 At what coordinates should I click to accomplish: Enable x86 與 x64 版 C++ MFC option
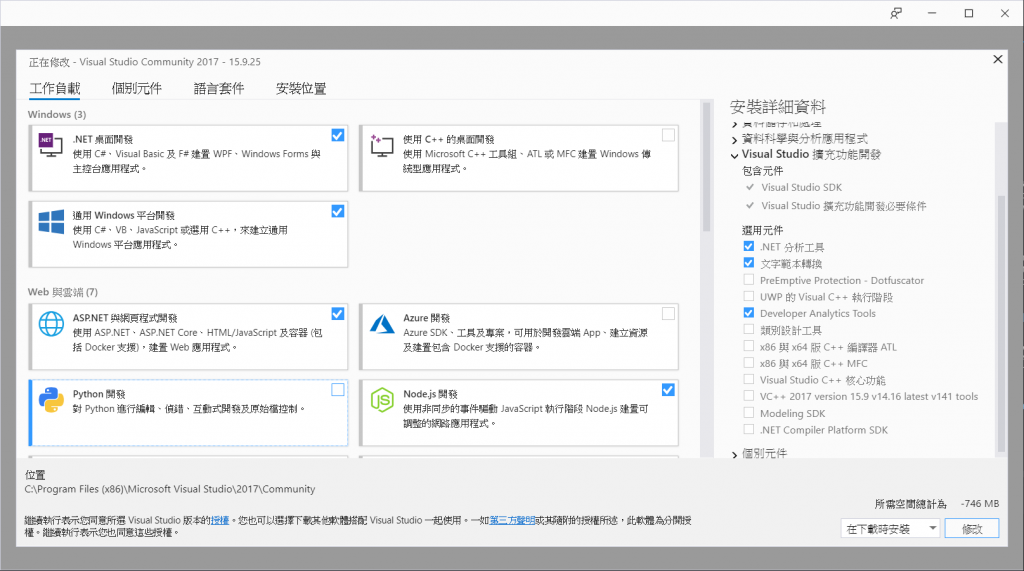click(748, 363)
